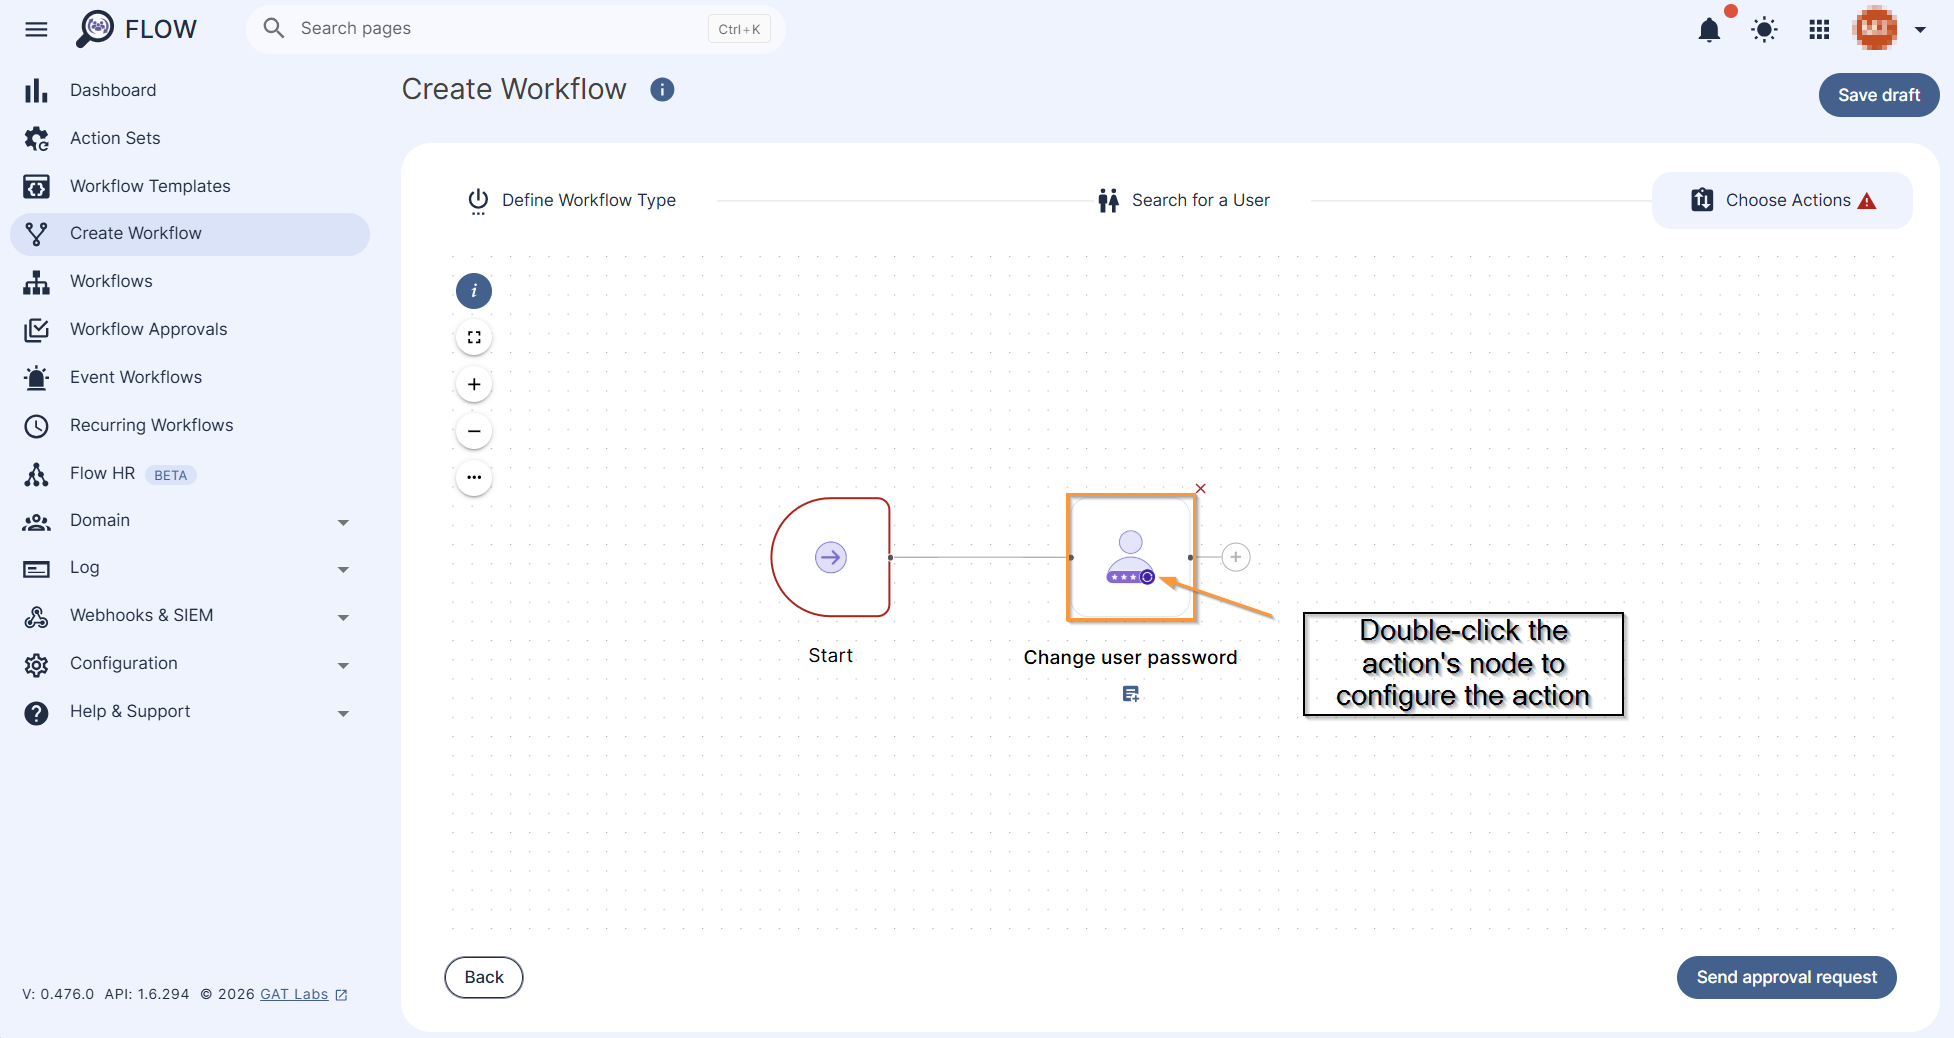
Task: Expand the account dropdown arrow
Action: coord(1920,30)
